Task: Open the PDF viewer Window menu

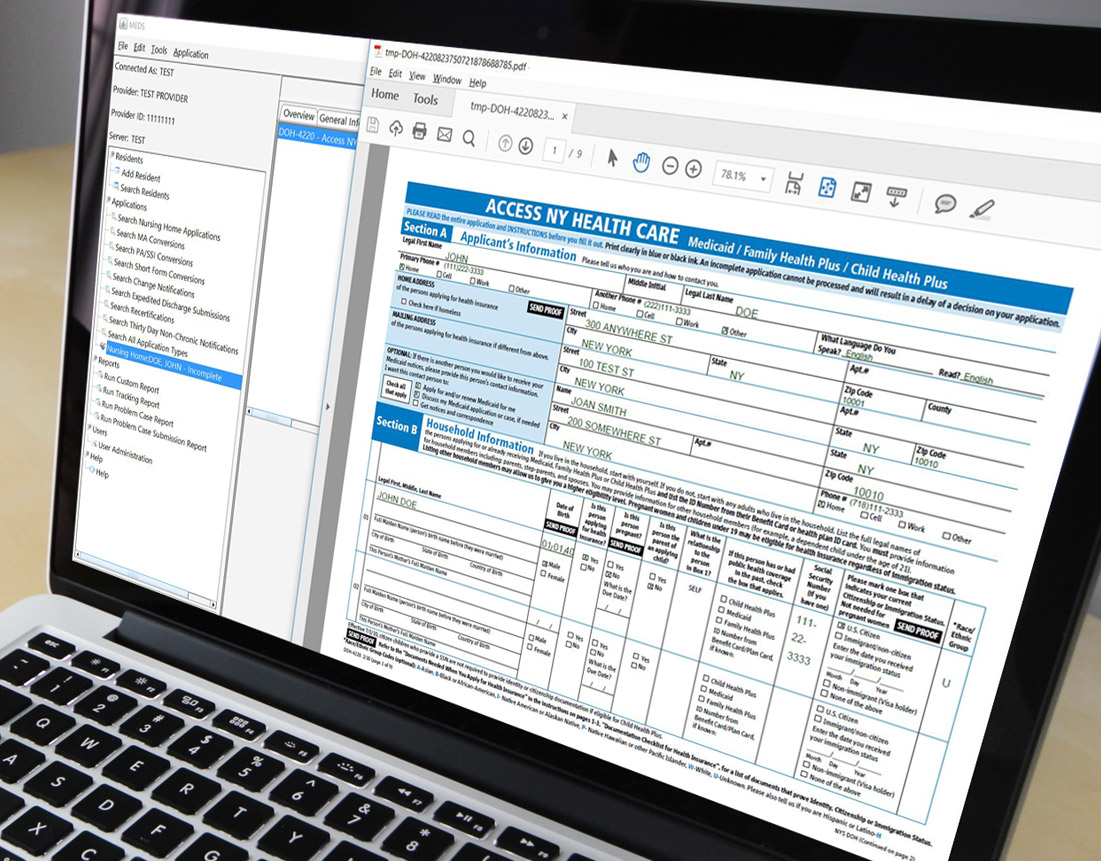Action: click(447, 79)
